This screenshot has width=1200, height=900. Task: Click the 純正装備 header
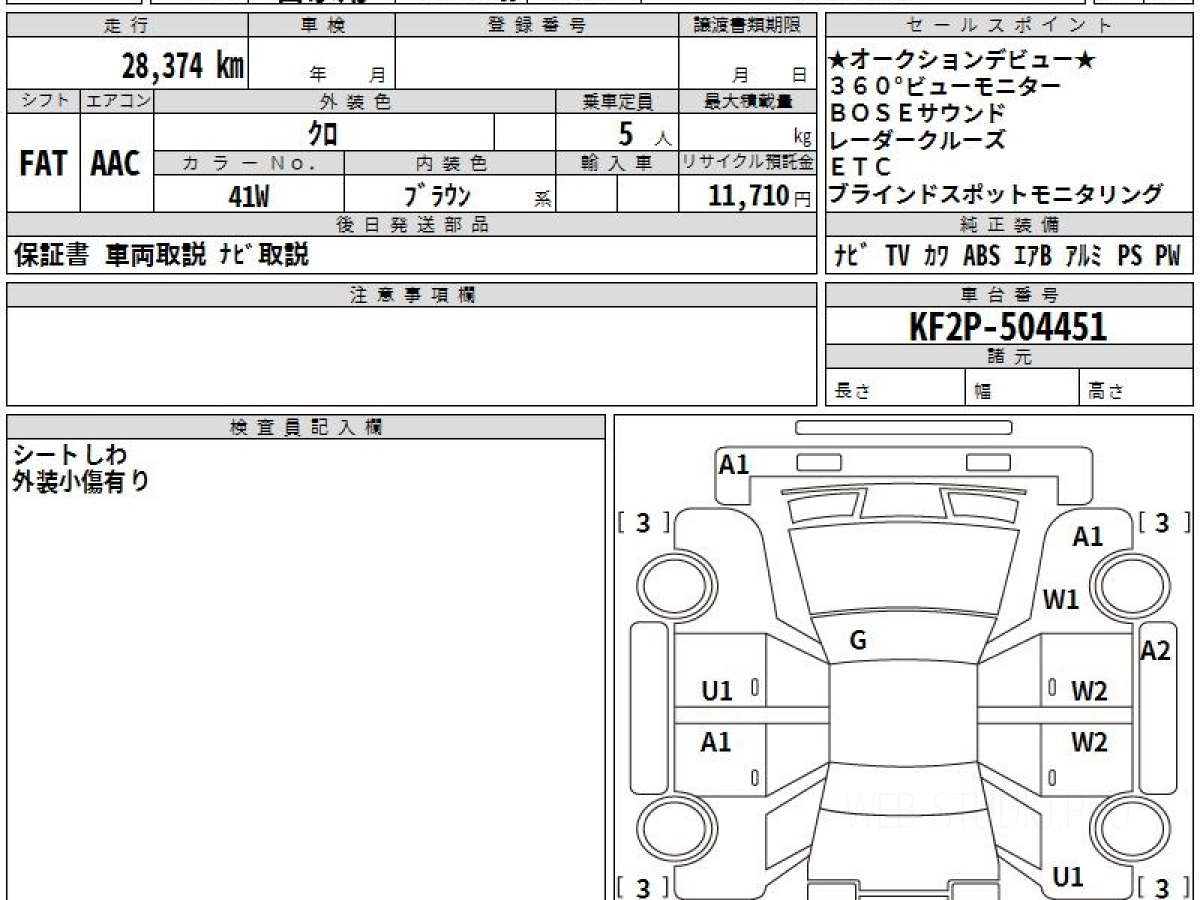(1010, 225)
